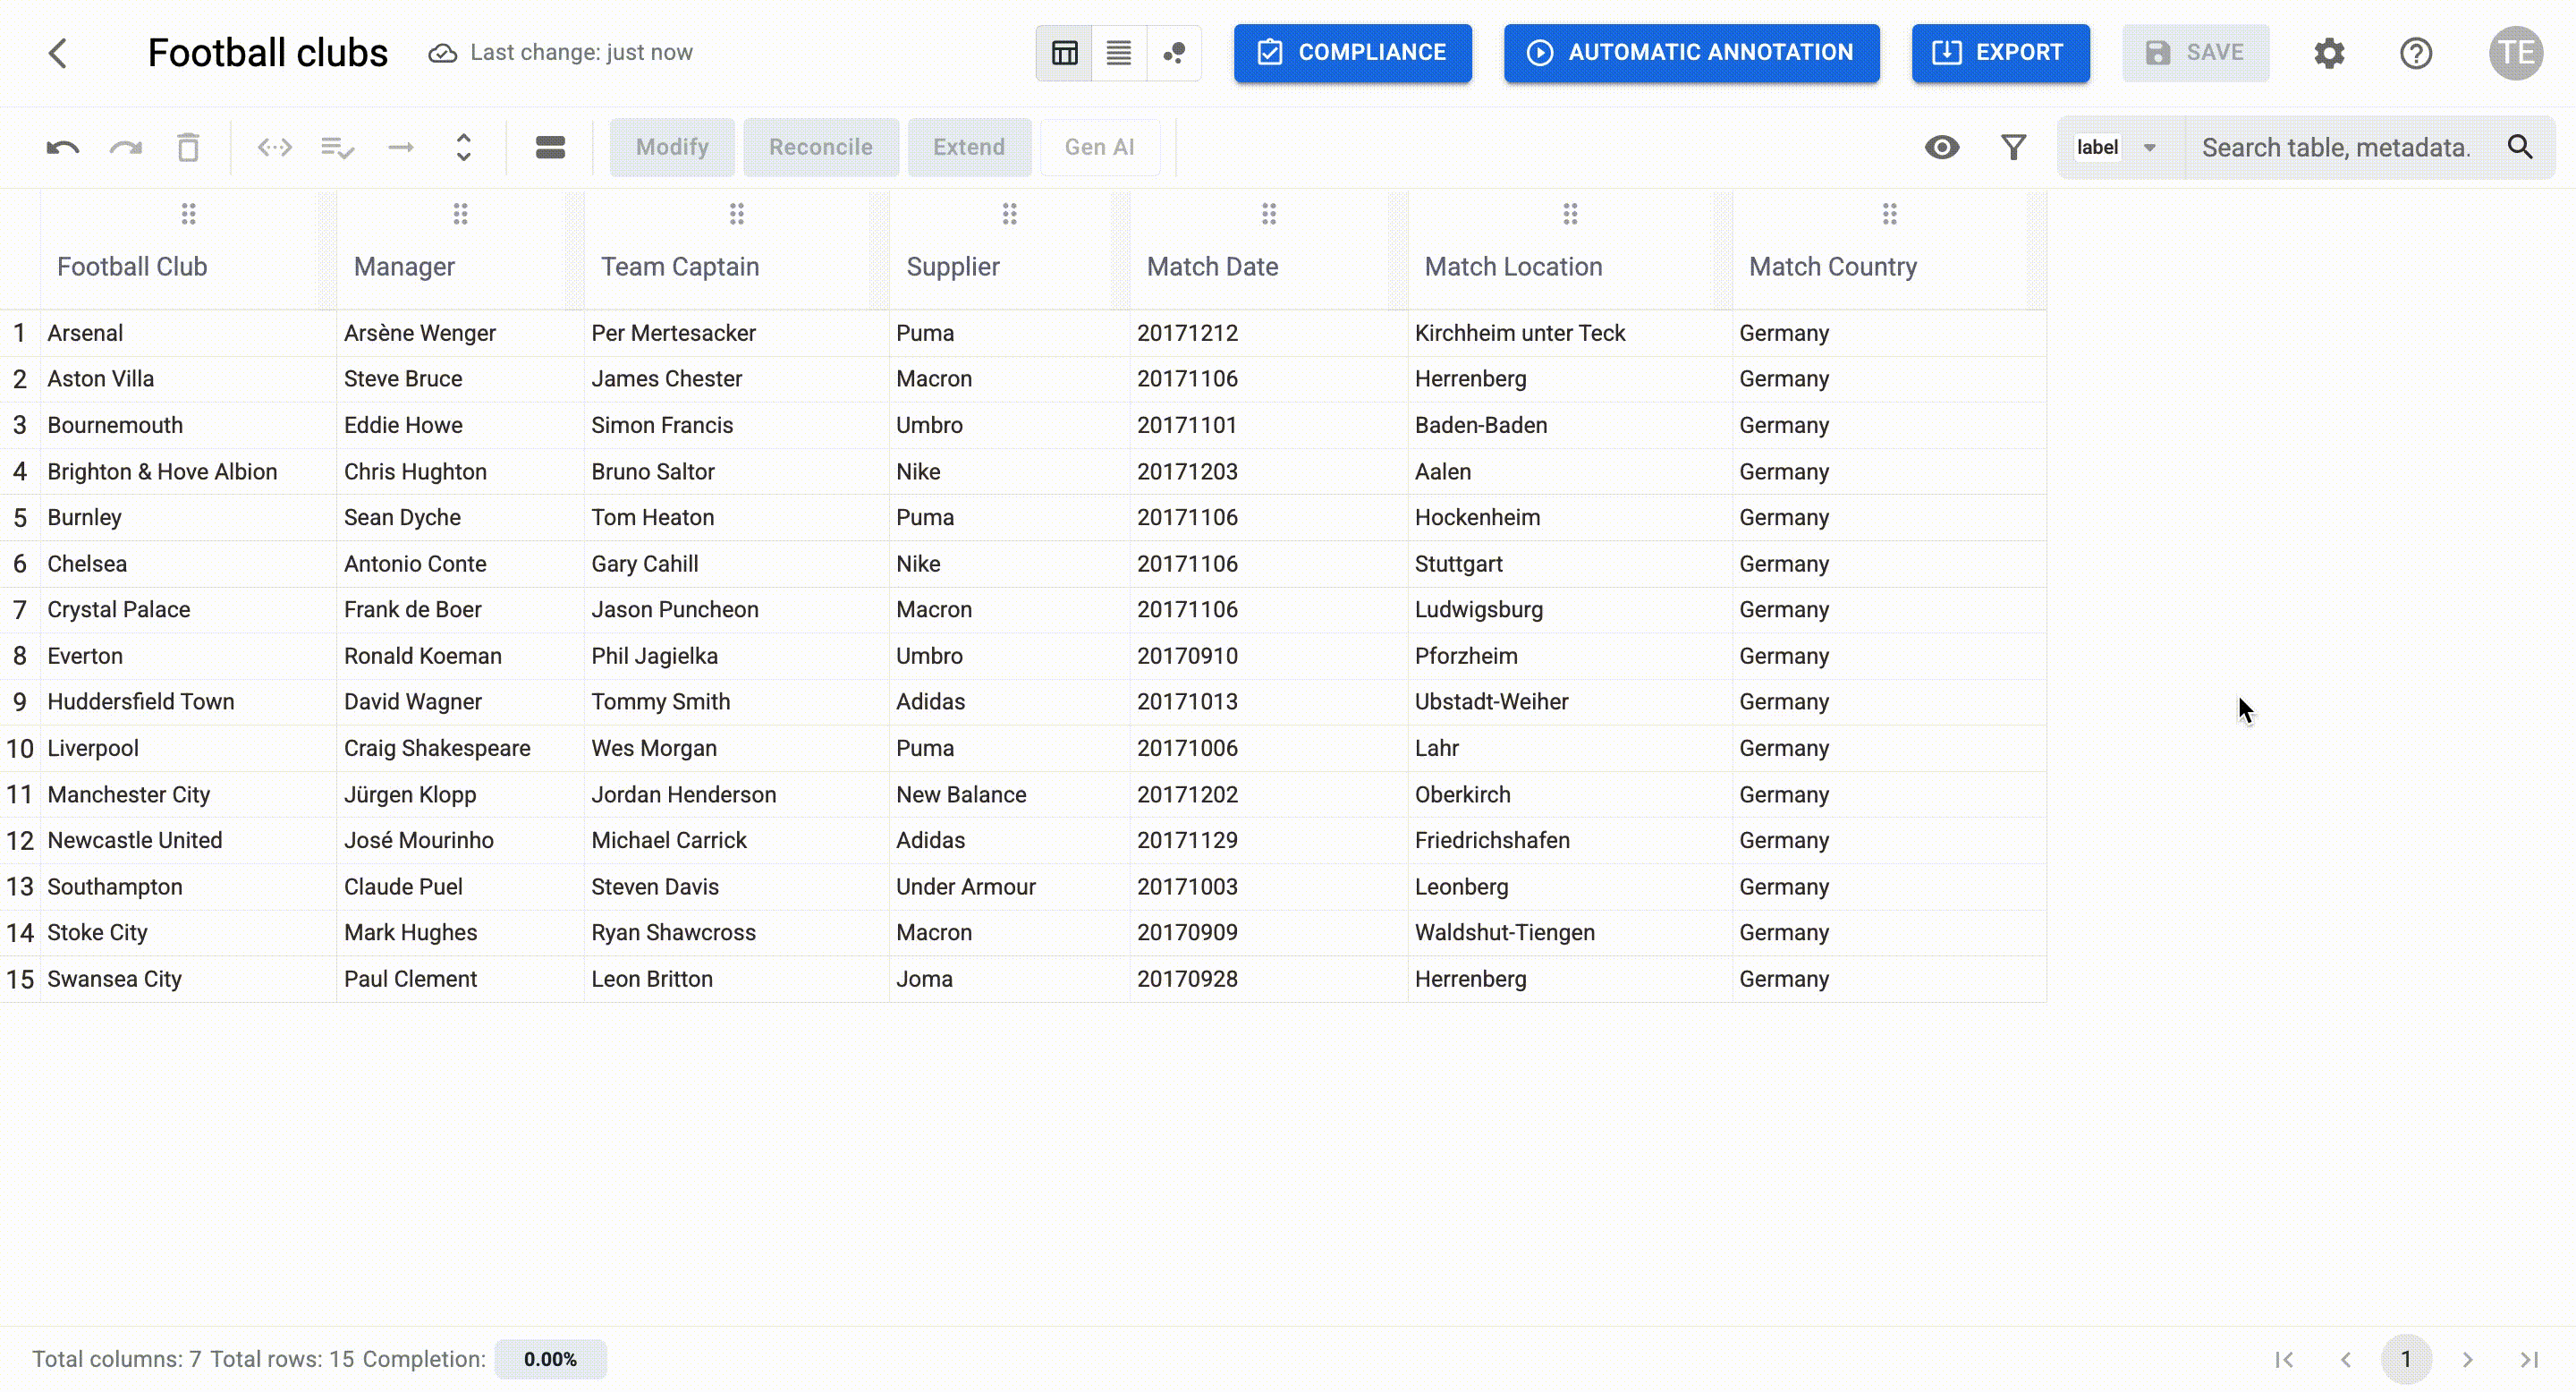Image resolution: width=2576 pixels, height=1392 pixels.
Task: Go back using the left arrow
Action: click(58, 53)
